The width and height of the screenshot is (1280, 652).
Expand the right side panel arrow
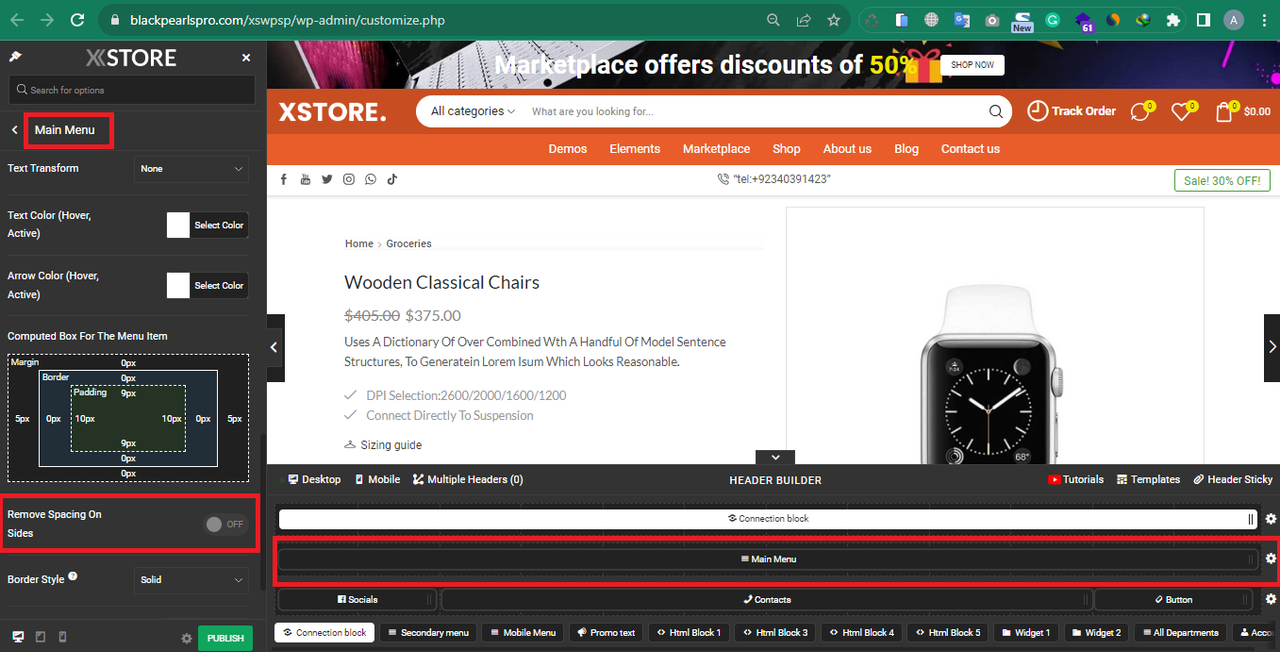1272,347
